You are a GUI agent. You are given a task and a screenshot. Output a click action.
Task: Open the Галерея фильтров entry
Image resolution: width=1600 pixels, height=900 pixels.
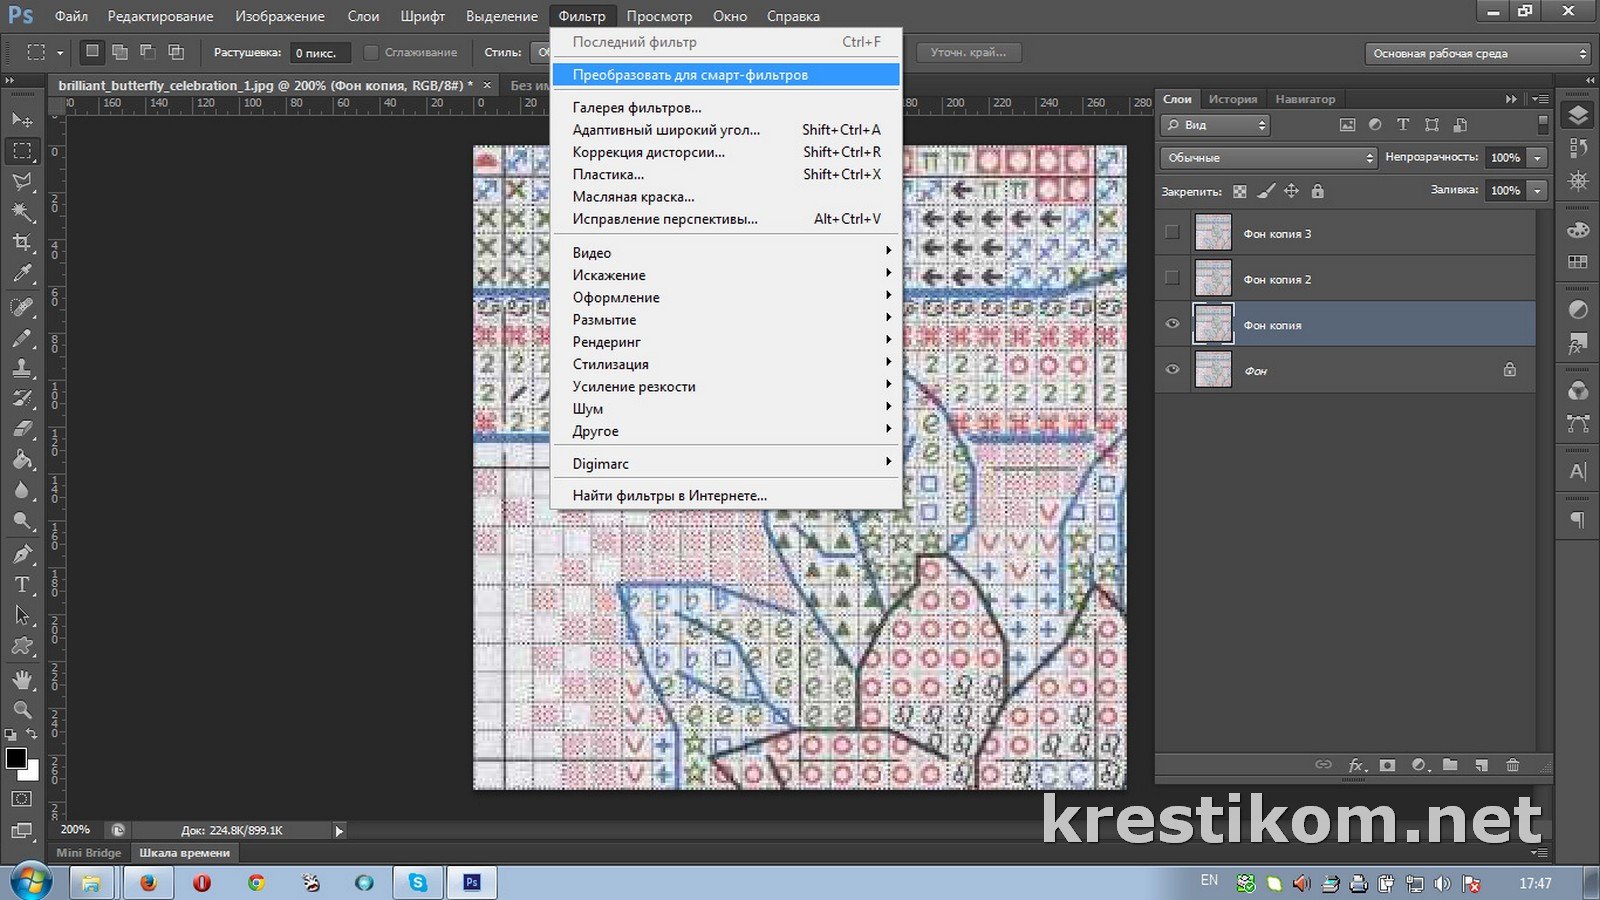(636, 108)
